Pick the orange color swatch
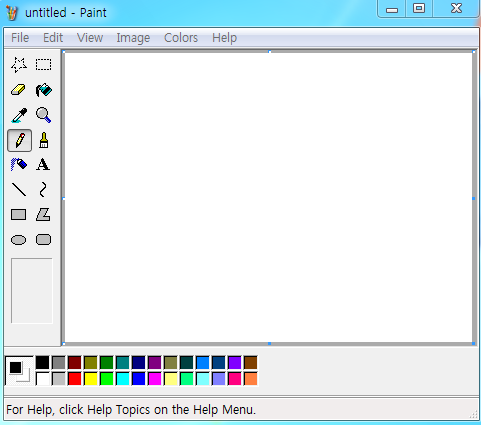Screen dimensions: 481x425 pyautogui.click(x=251, y=379)
